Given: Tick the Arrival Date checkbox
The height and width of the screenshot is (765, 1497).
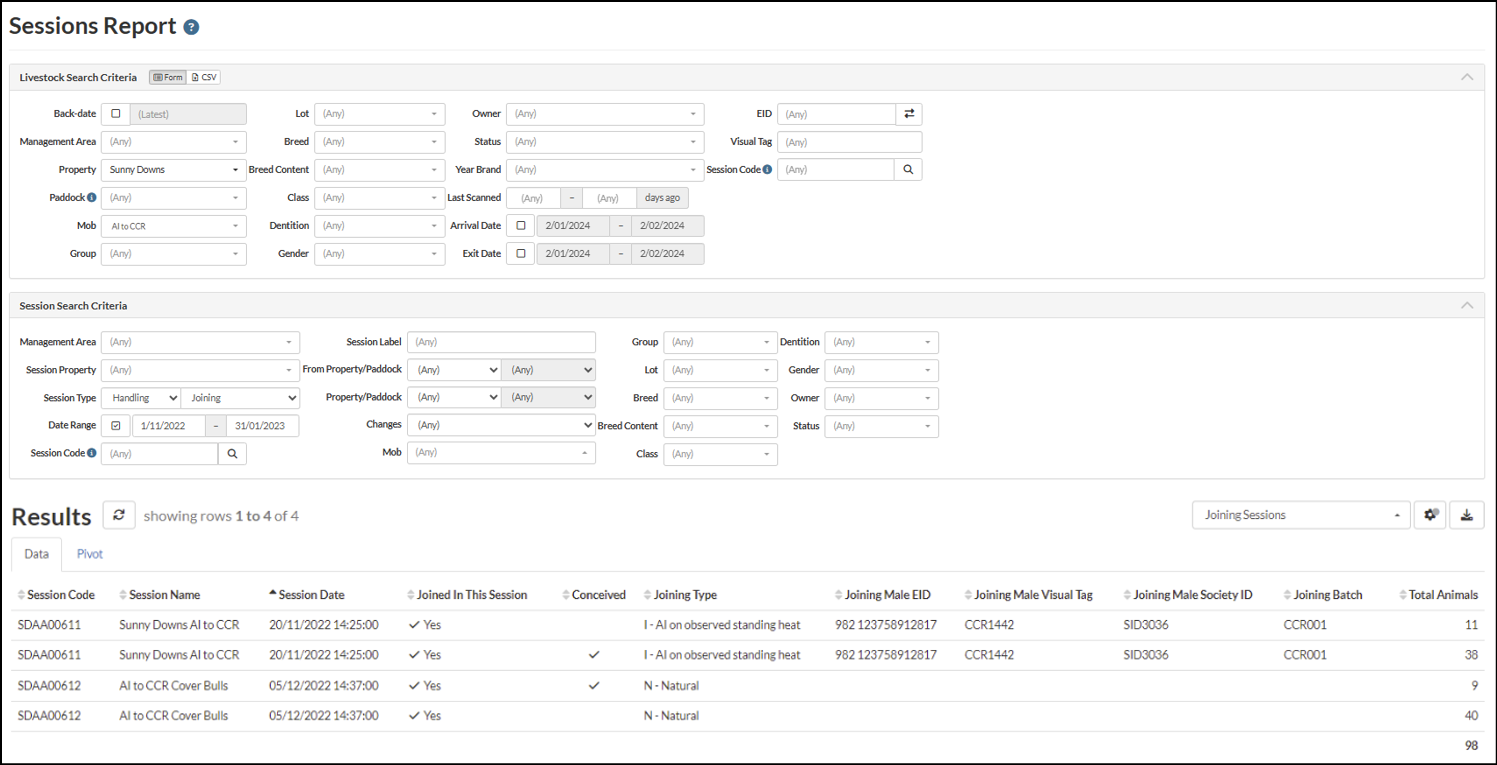Looking at the screenshot, I should coord(521,226).
